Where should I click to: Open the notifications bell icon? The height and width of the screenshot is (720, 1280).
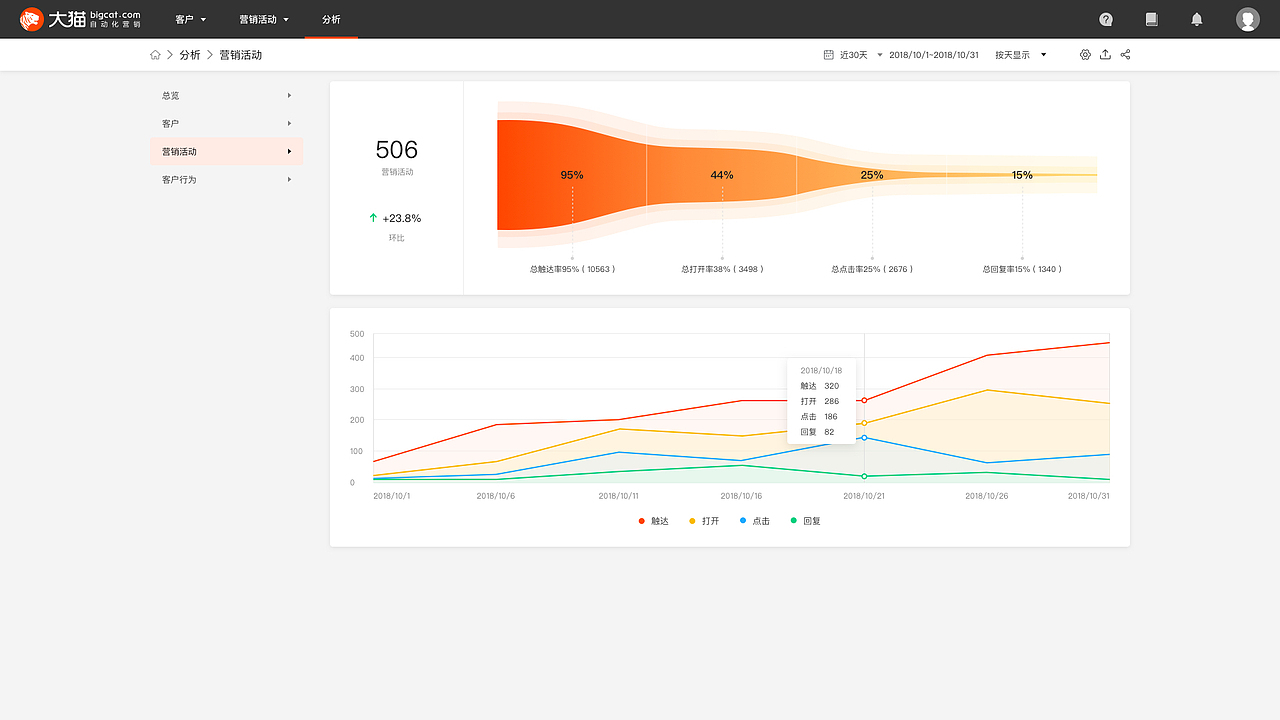(1197, 19)
